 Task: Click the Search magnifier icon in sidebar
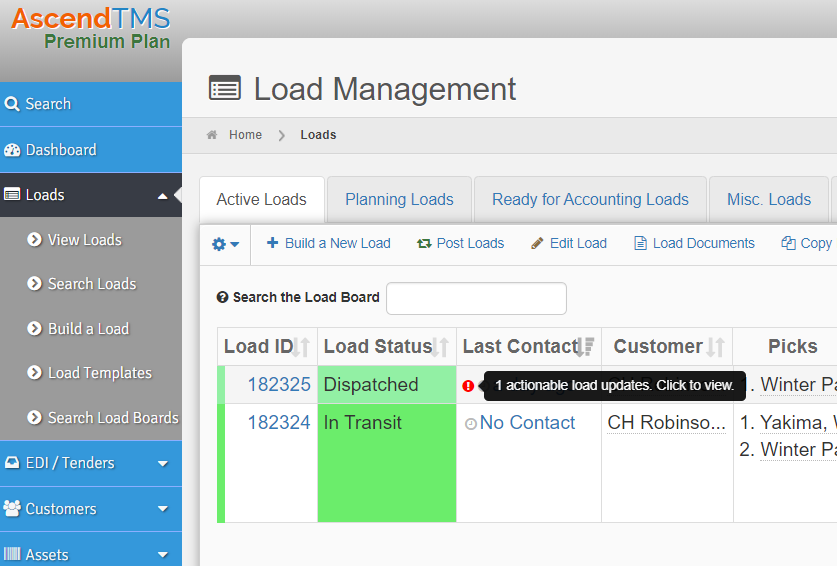pyautogui.click(x=12, y=104)
